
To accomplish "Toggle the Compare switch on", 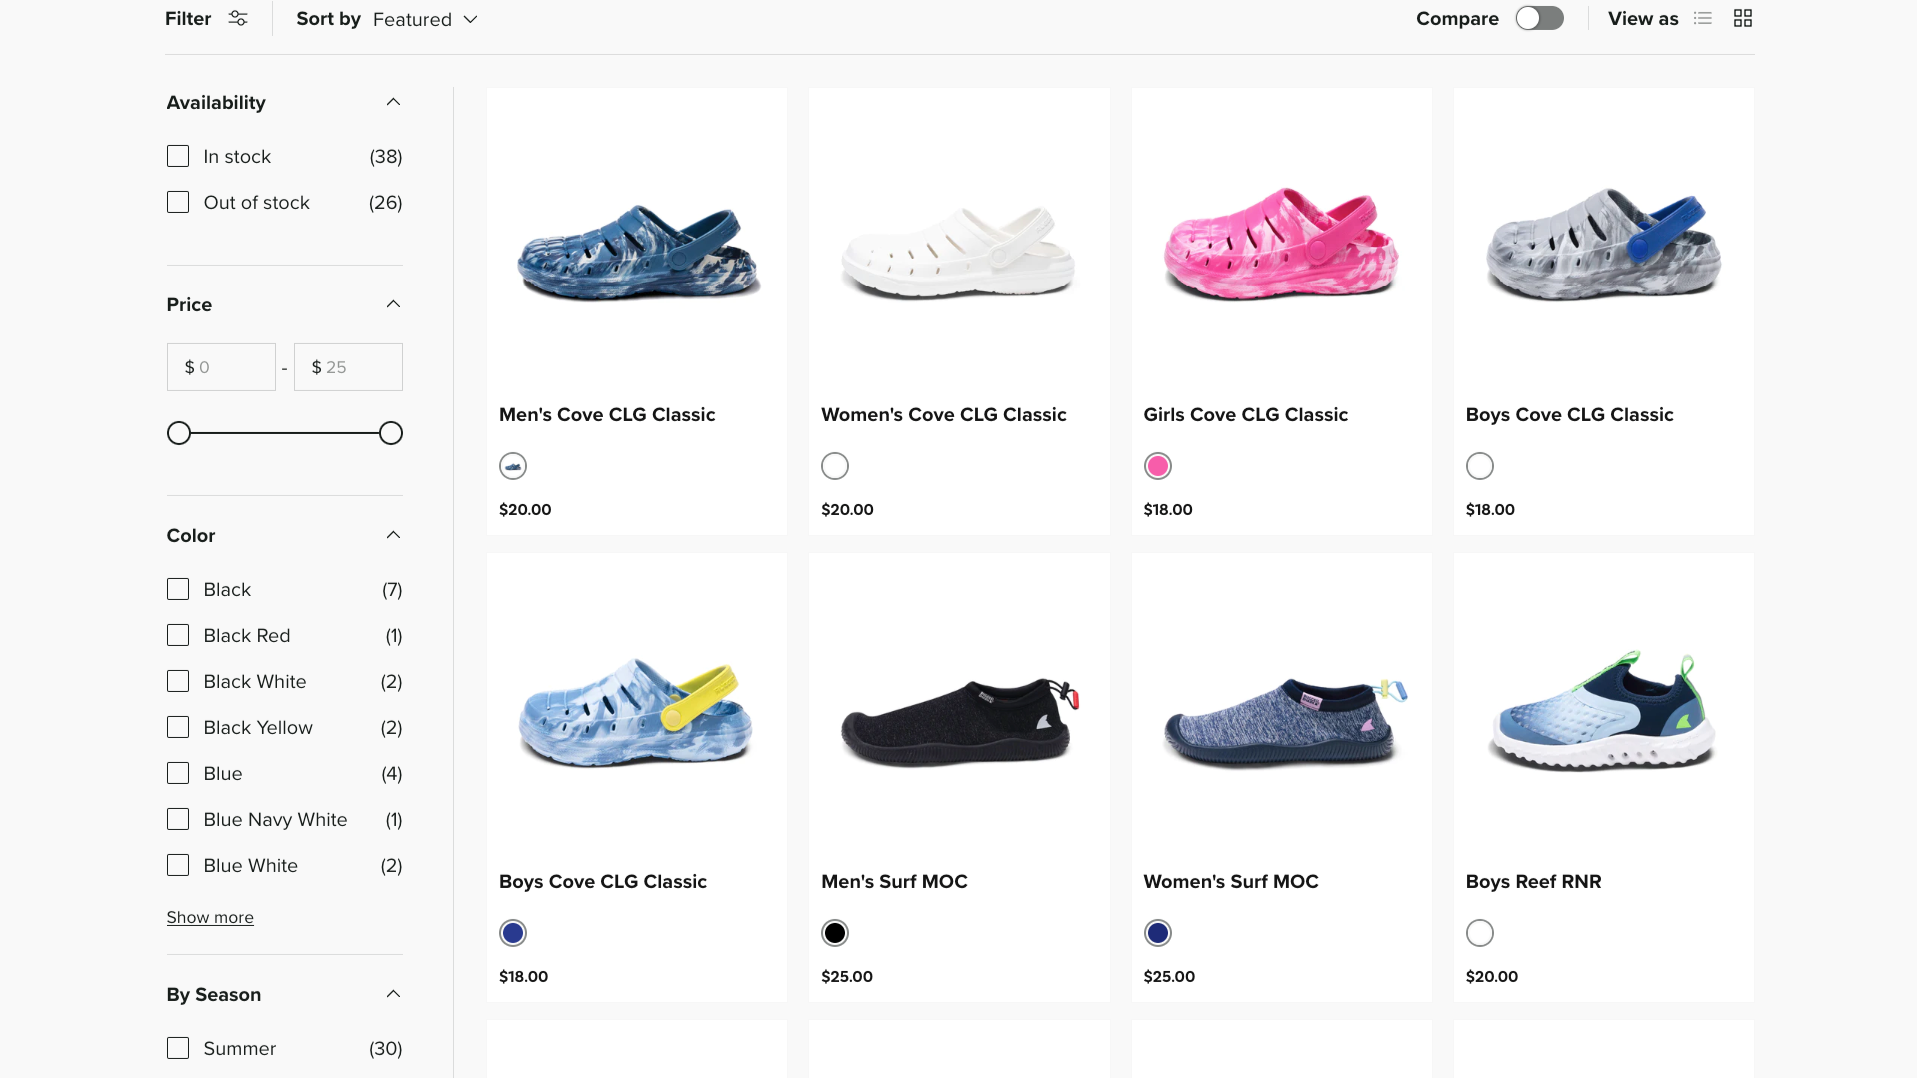I will (x=1539, y=18).
